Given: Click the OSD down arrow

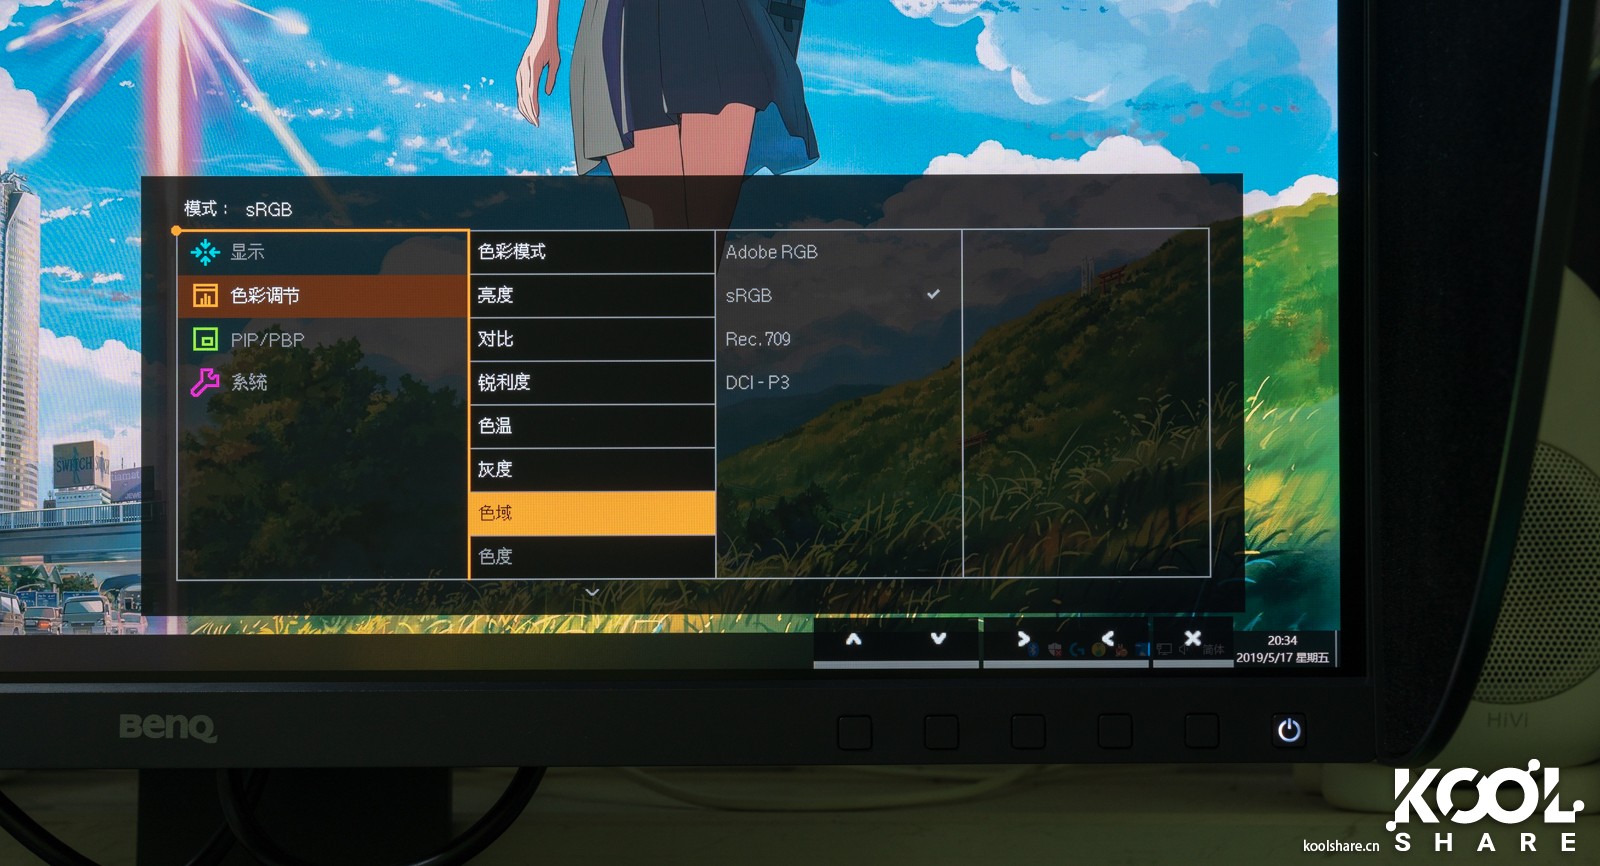Looking at the screenshot, I should click(938, 638).
